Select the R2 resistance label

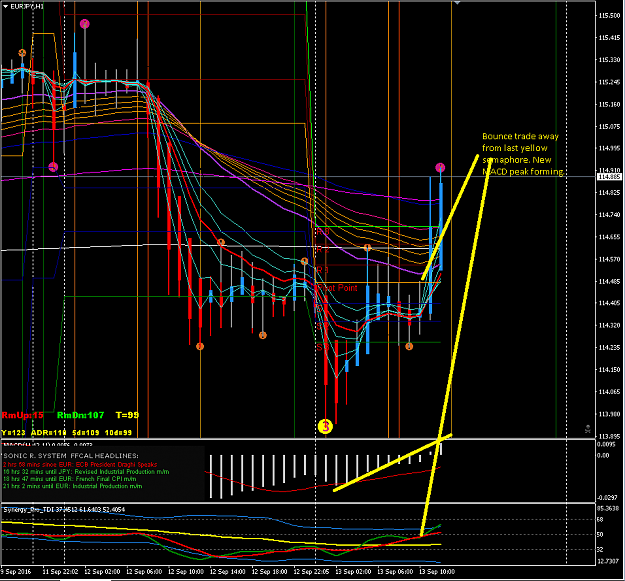coord(323,250)
